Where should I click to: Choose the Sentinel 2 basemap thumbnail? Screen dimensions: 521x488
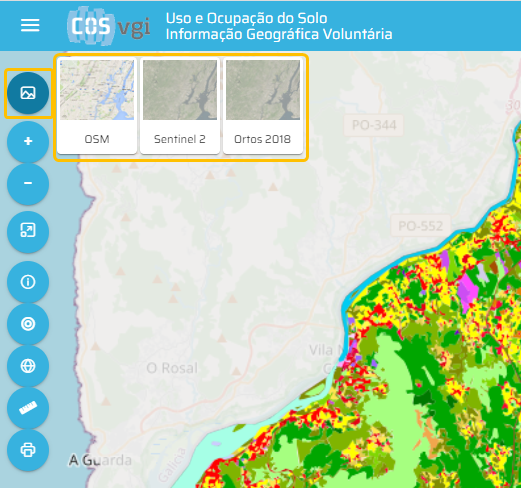pyautogui.click(x=180, y=106)
